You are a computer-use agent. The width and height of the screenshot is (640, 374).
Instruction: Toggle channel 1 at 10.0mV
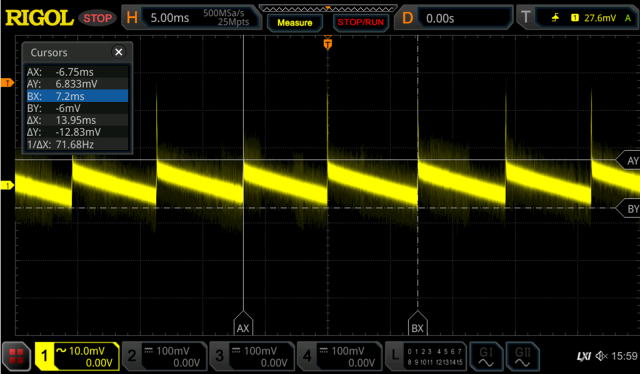(77, 356)
